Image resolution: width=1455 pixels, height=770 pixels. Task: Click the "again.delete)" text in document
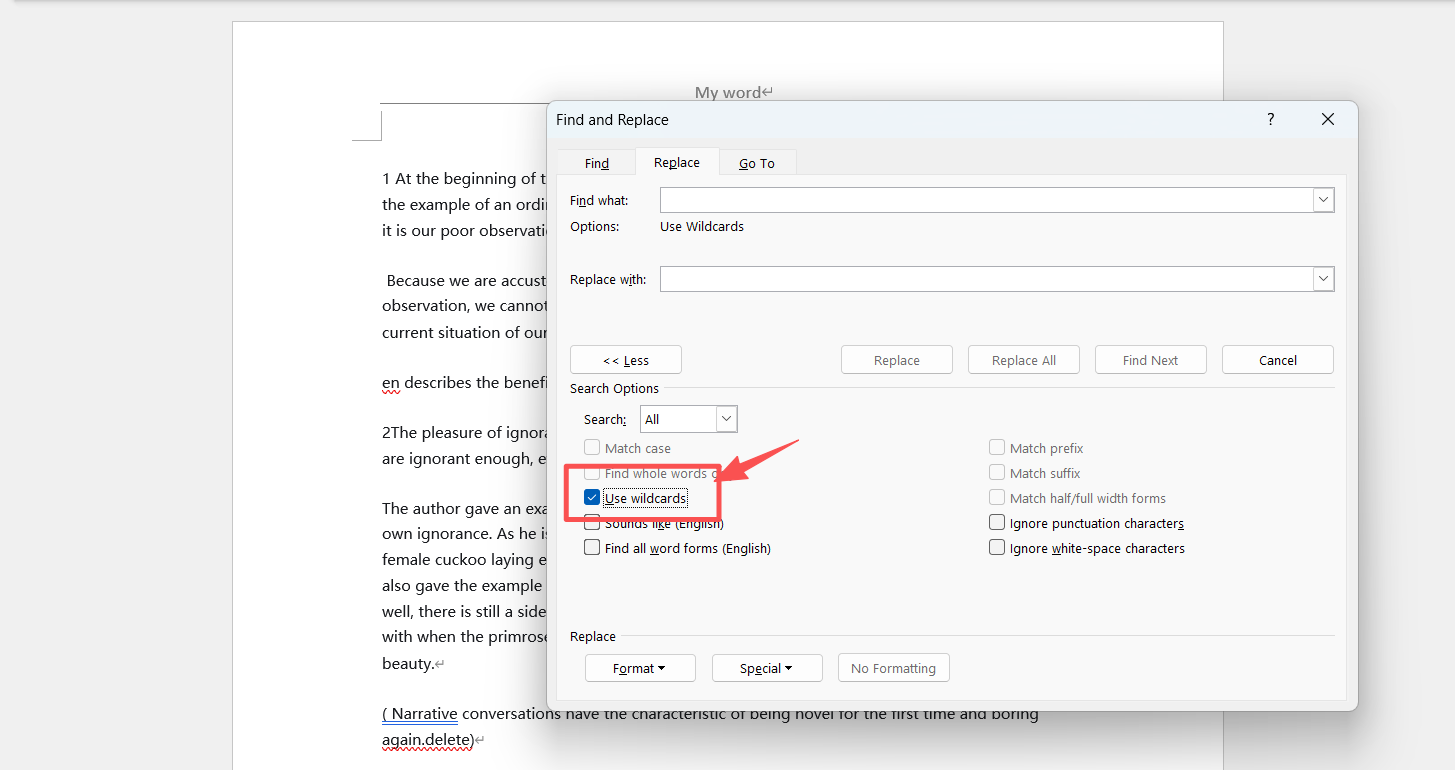point(428,740)
